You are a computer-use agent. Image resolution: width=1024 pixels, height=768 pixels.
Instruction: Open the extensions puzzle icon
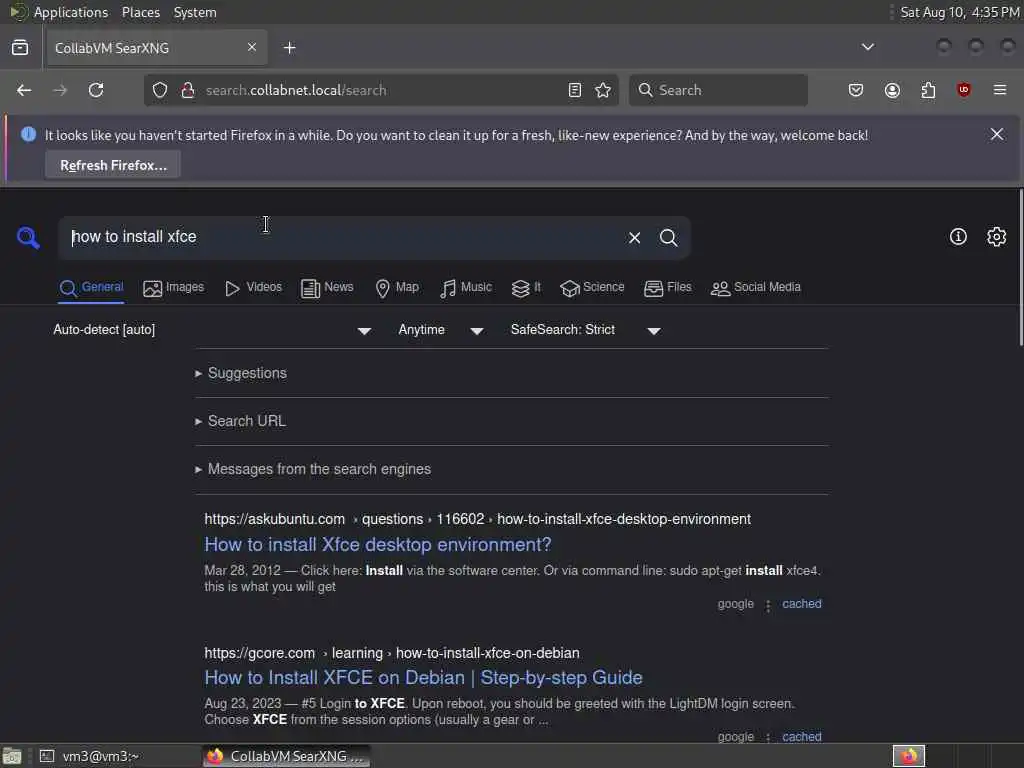click(x=928, y=90)
